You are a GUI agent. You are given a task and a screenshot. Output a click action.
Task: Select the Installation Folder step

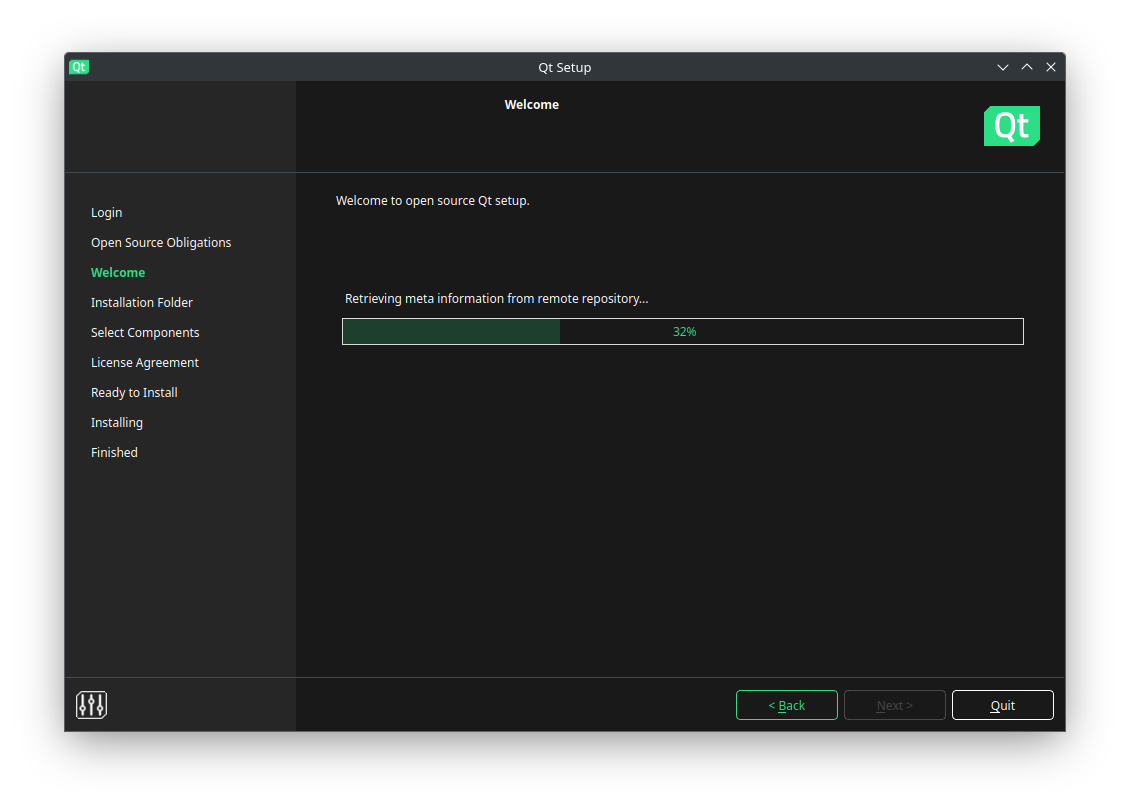[x=142, y=303]
